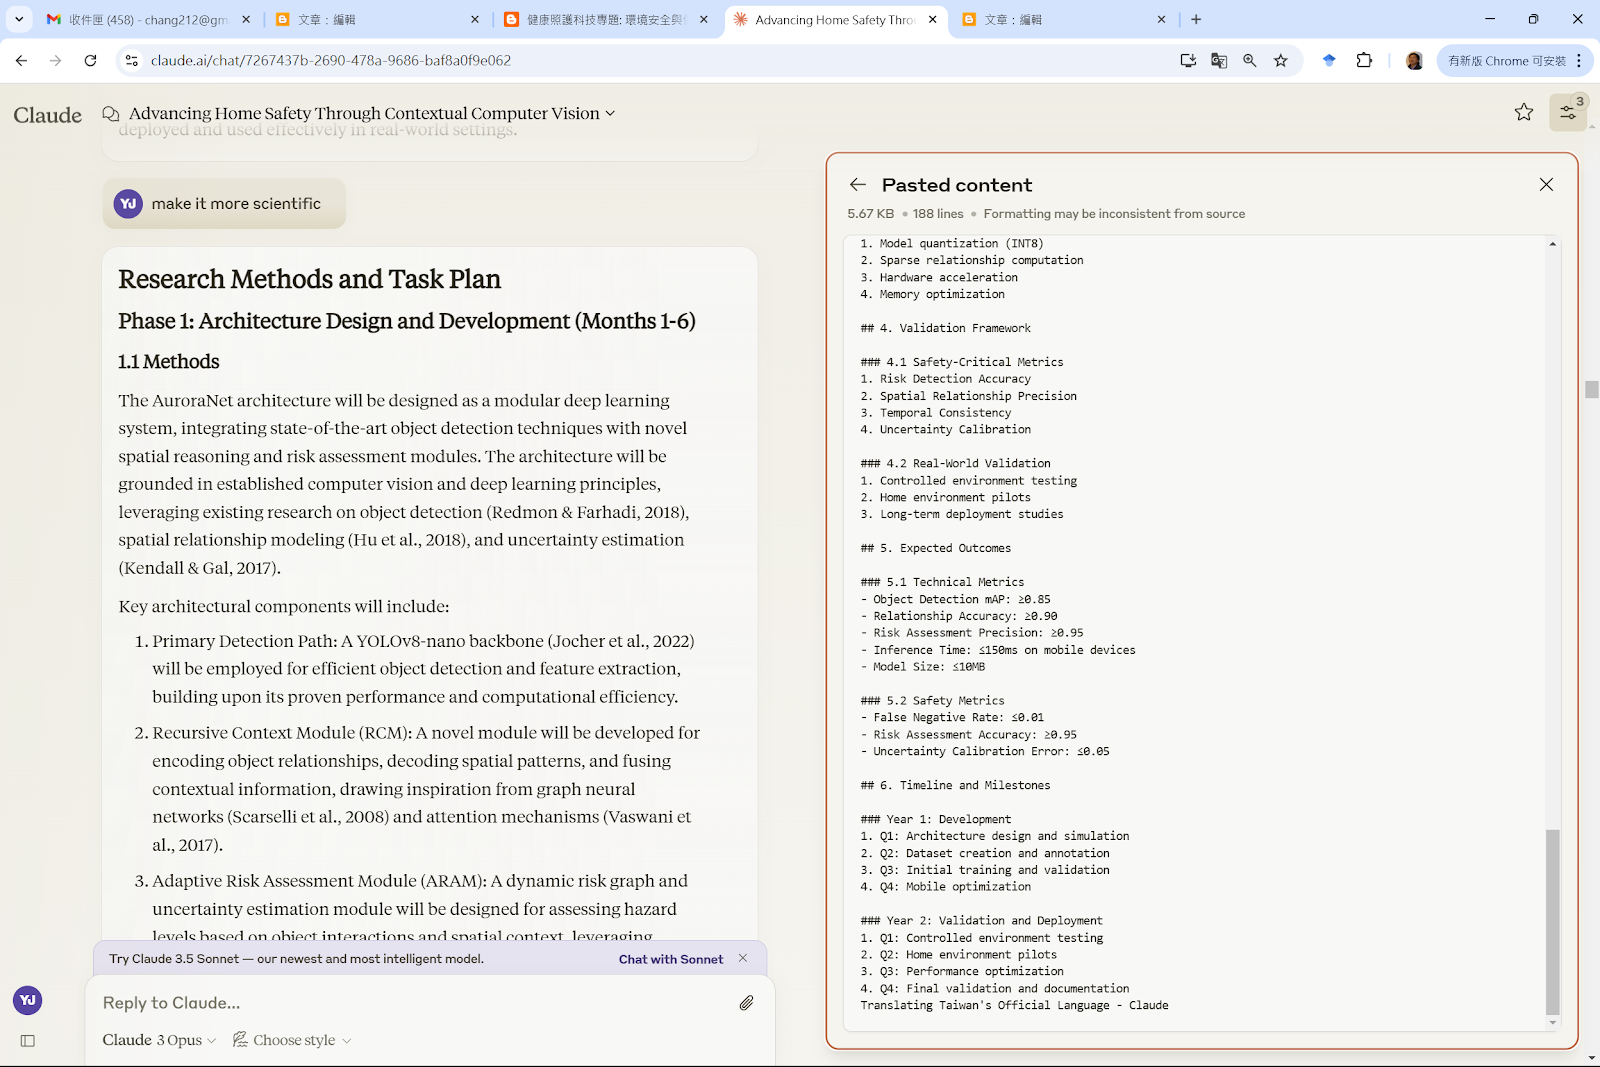Go back to the previous page
Image resolution: width=1600 pixels, height=1067 pixels.
21,61
